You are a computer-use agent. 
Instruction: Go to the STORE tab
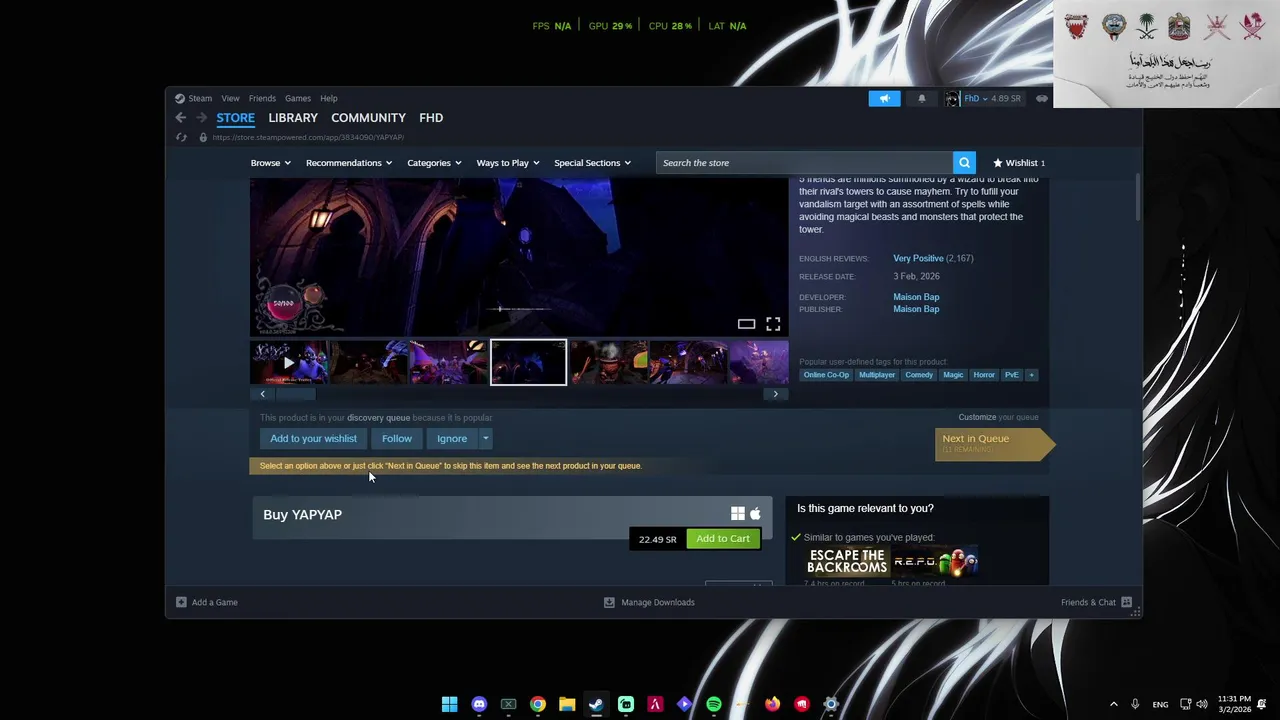tap(236, 118)
